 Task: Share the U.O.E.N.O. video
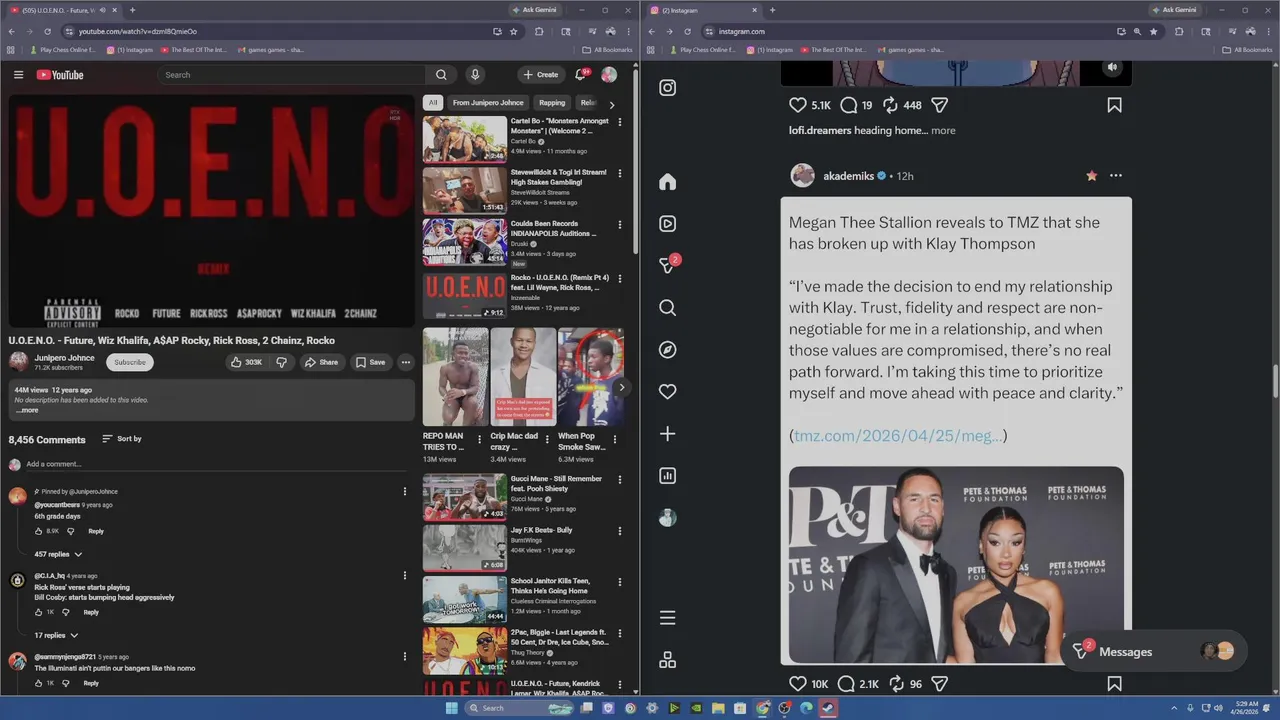321,362
